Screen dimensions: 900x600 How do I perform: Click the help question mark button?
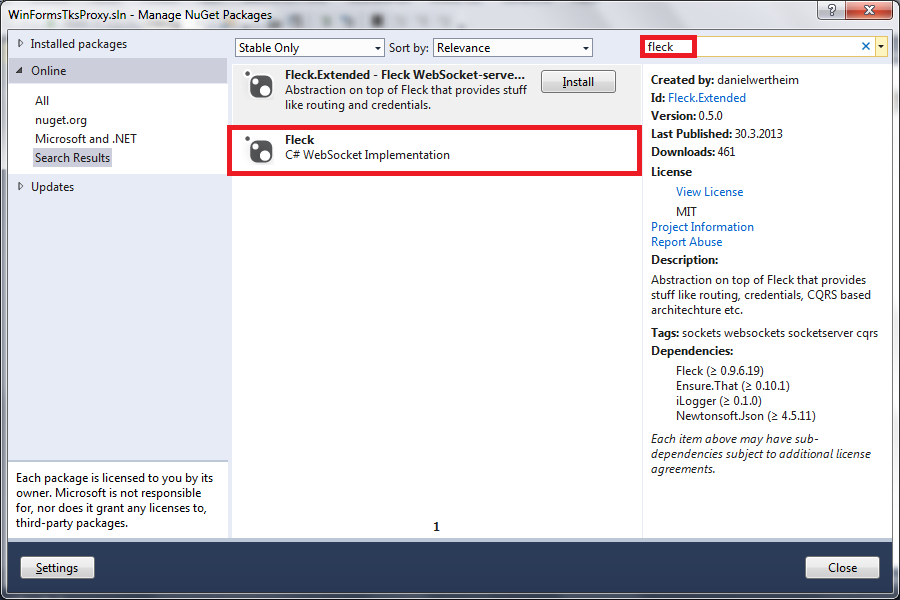[831, 10]
